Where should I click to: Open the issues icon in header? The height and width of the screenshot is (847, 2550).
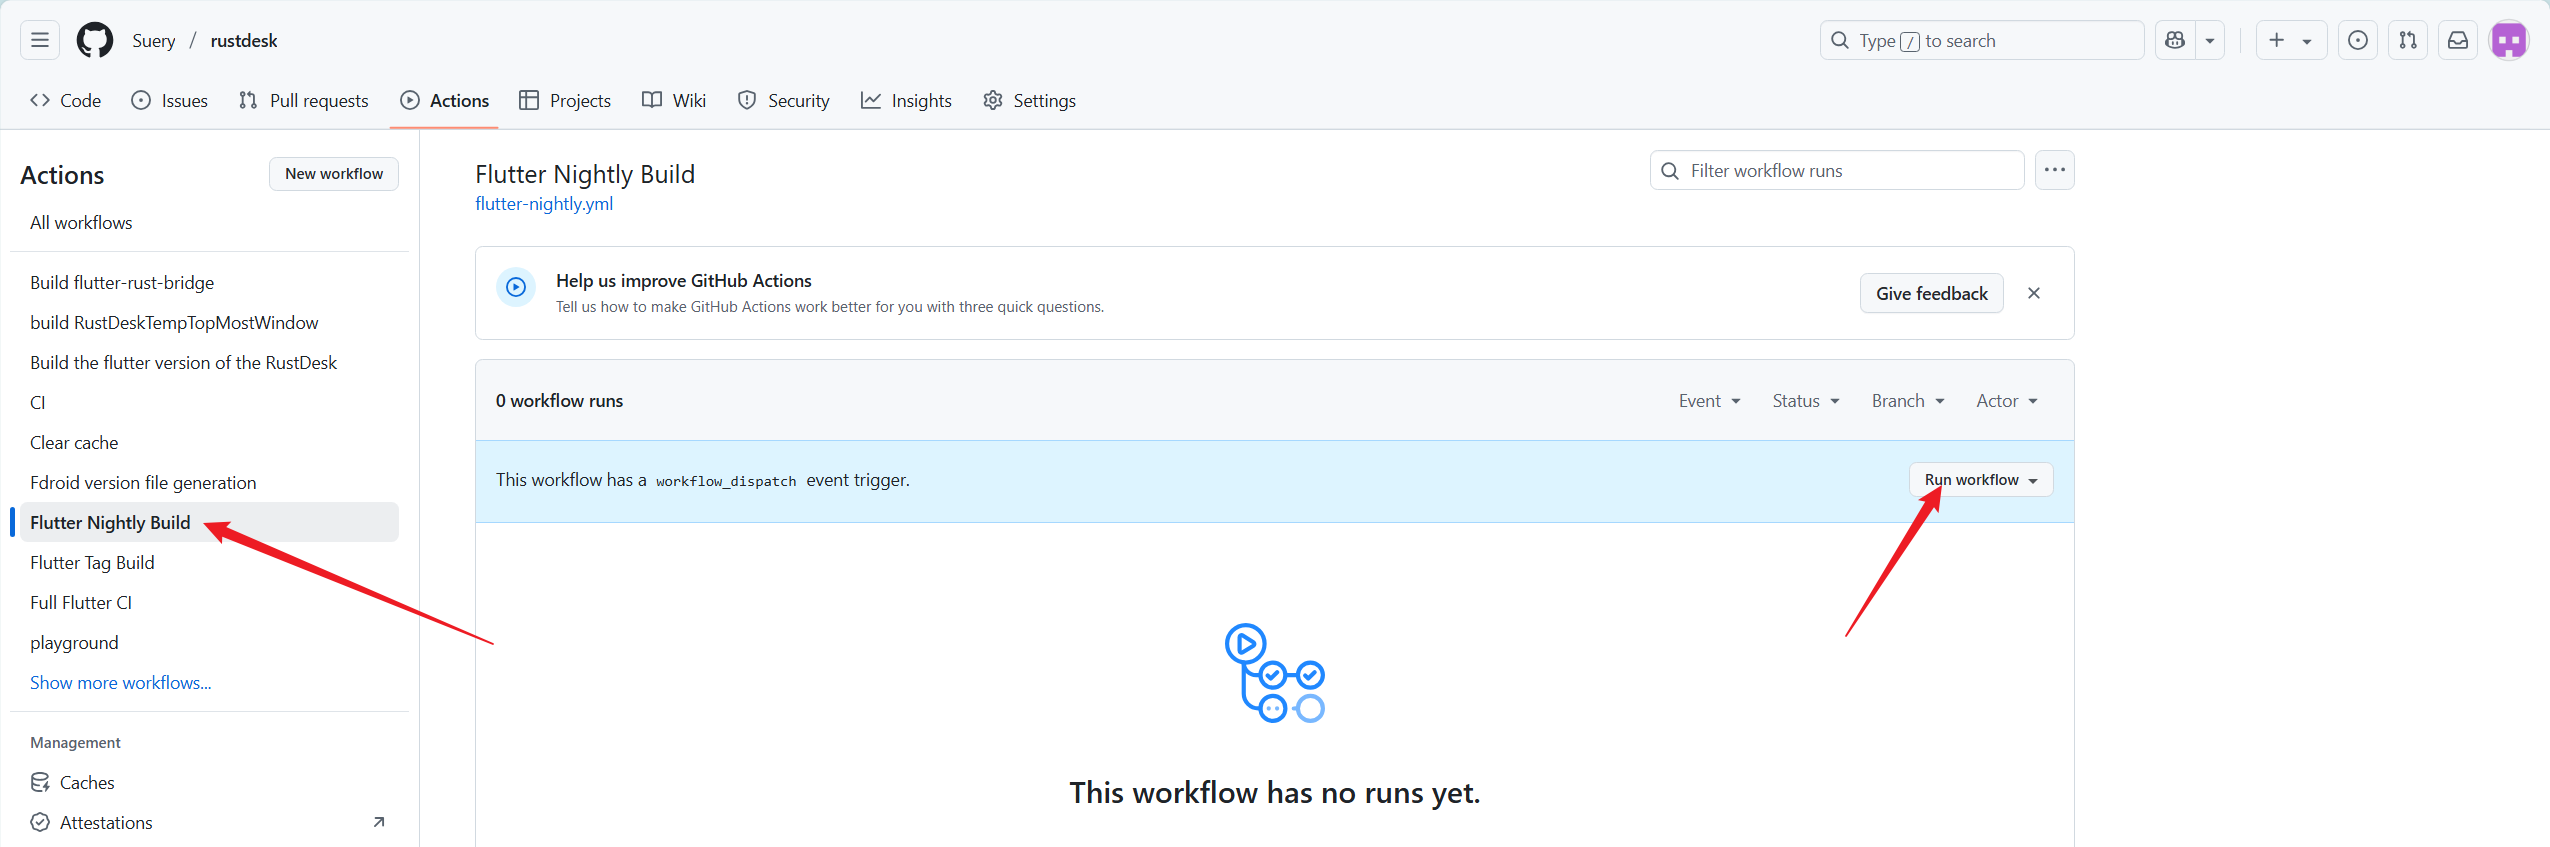pos(2358,40)
